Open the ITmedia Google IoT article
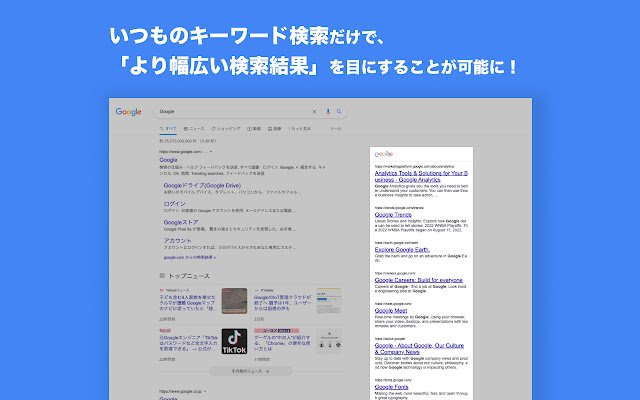Viewport: 640px width, 400px height. 282,303
